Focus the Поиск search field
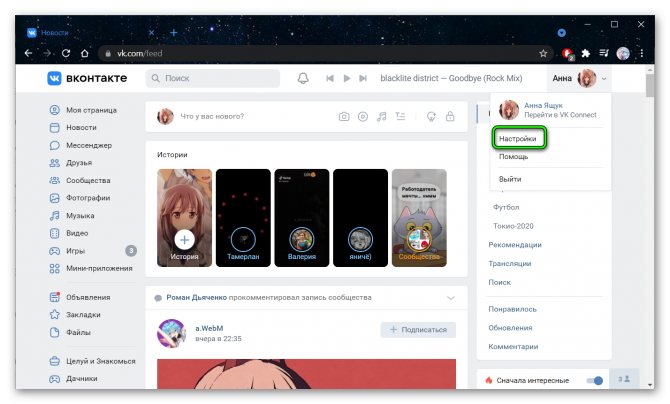Screen dimensions: 670x404 pos(213,78)
